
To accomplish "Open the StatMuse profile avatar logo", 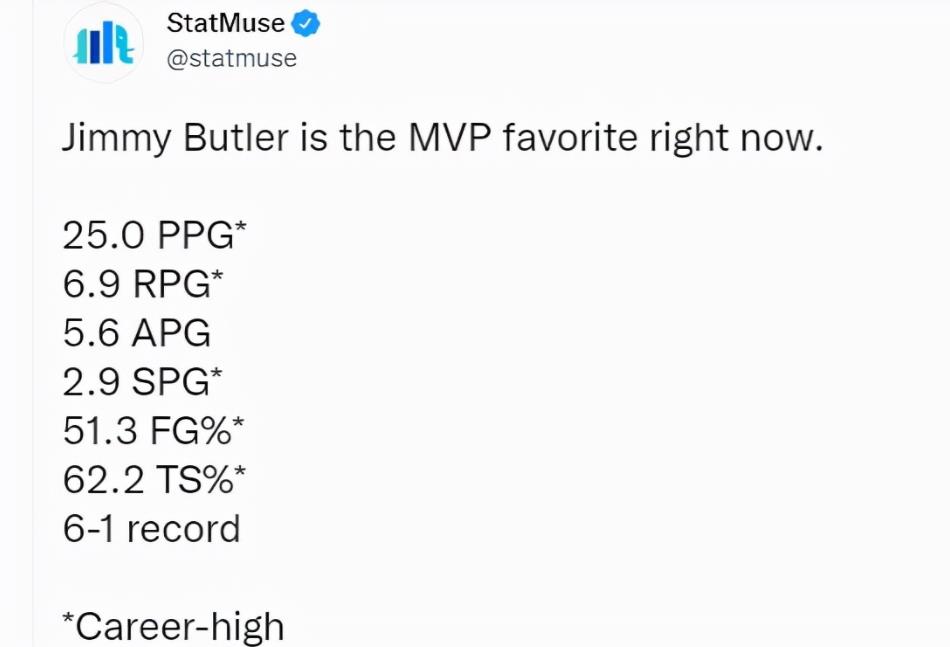I will tap(104, 43).
